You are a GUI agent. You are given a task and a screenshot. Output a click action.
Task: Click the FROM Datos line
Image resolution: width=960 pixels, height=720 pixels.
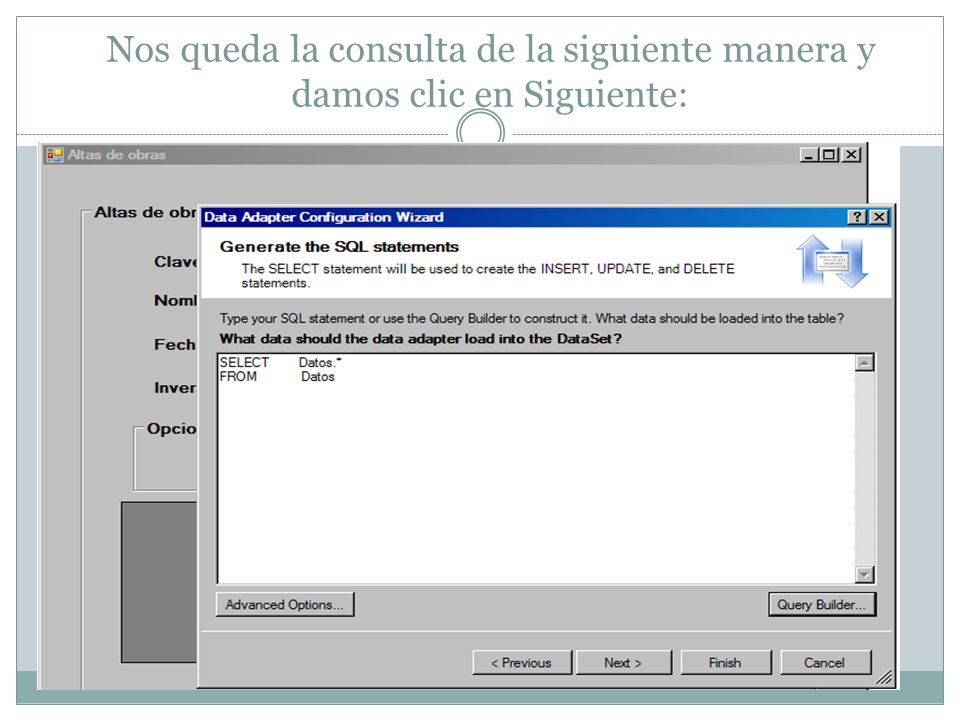click(277, 377)
